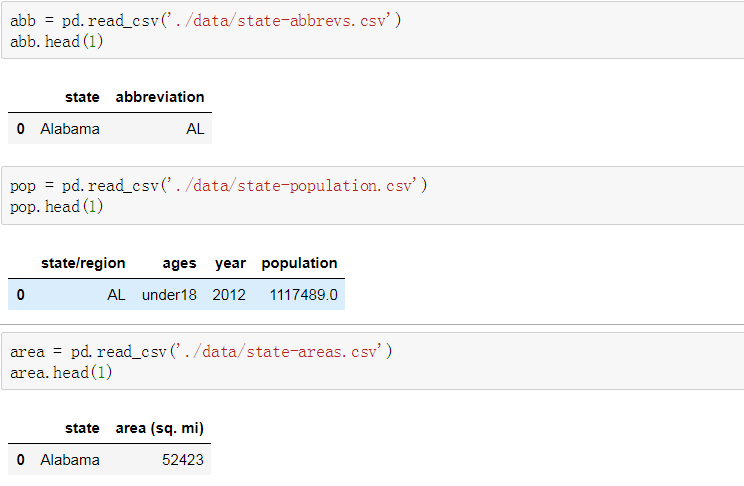
Task: Click the 'ages' column header
Action: (x=179, y=263)
